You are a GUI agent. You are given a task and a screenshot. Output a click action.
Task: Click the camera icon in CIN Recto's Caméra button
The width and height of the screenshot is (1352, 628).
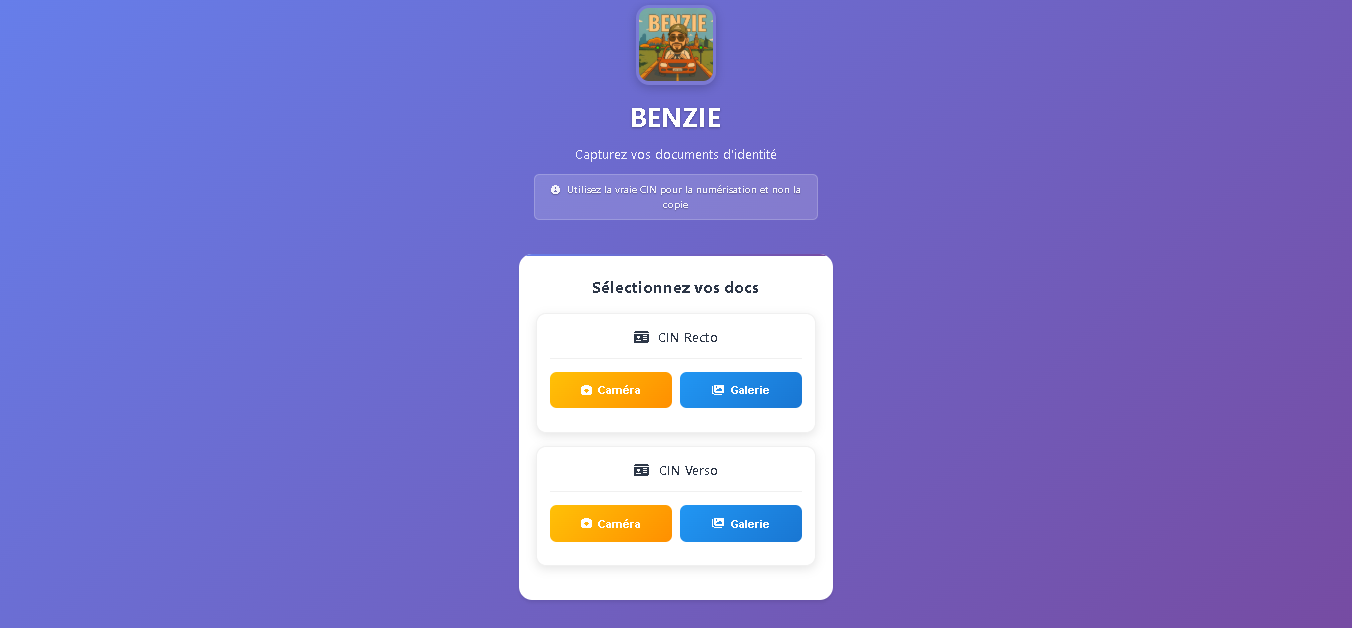click(x=587, y=390)
